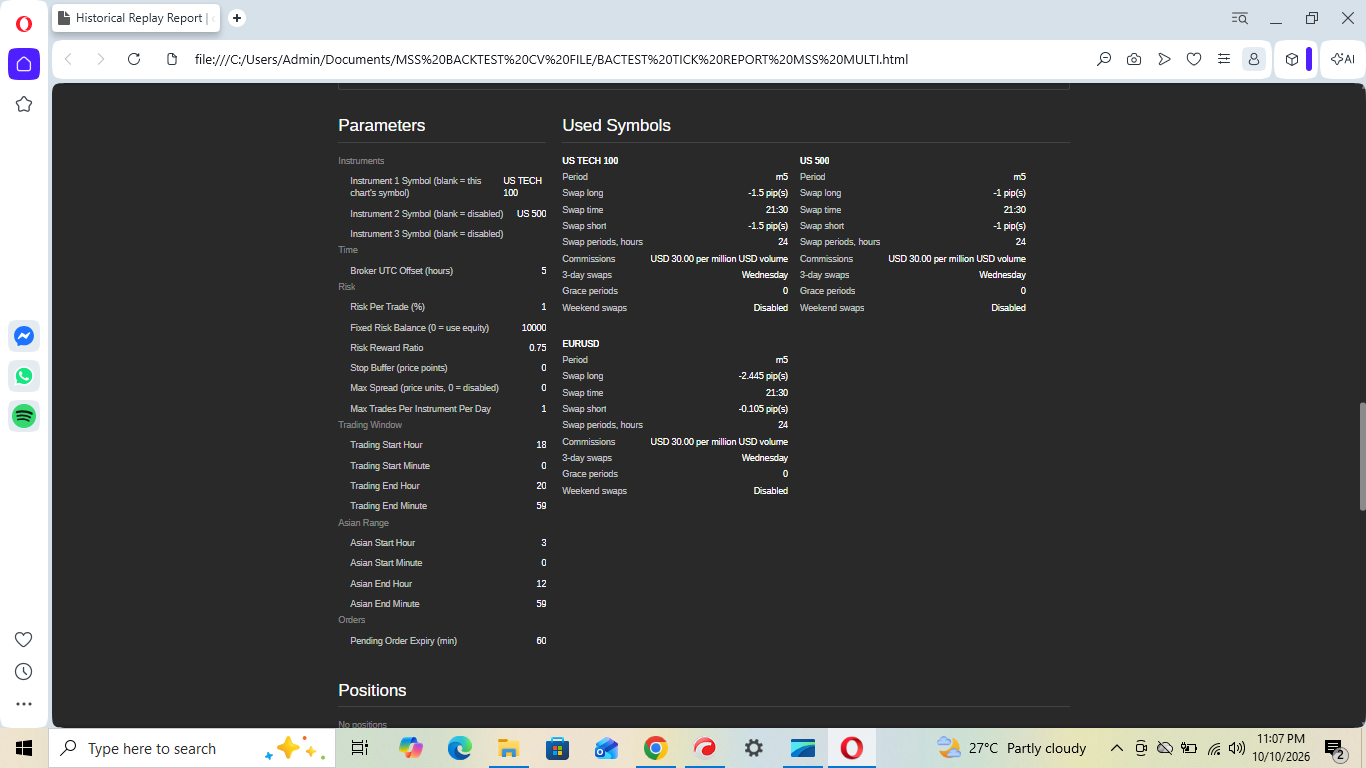This screenshot has width=1366, height=768.
Task: Open a new tab with the plus button
Action: (x=237, y=18)
